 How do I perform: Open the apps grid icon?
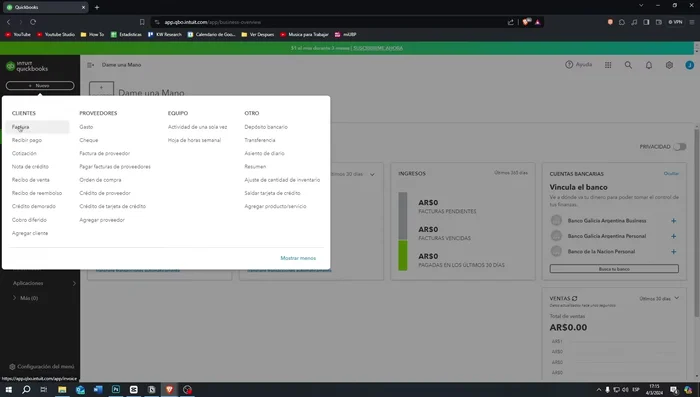tap(608, 65)
